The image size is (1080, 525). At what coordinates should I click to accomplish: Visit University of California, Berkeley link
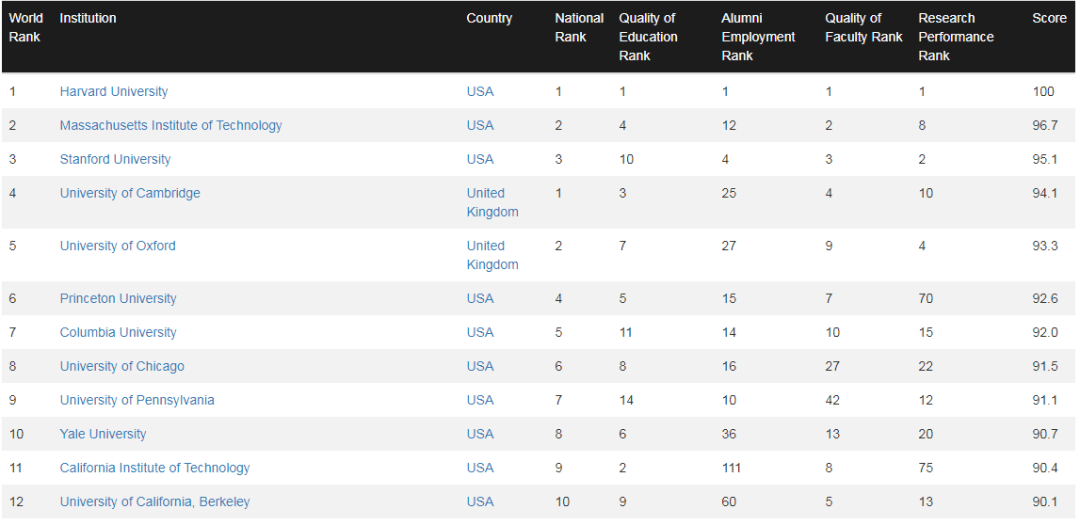pyautogui.click(x=155, y=502)
